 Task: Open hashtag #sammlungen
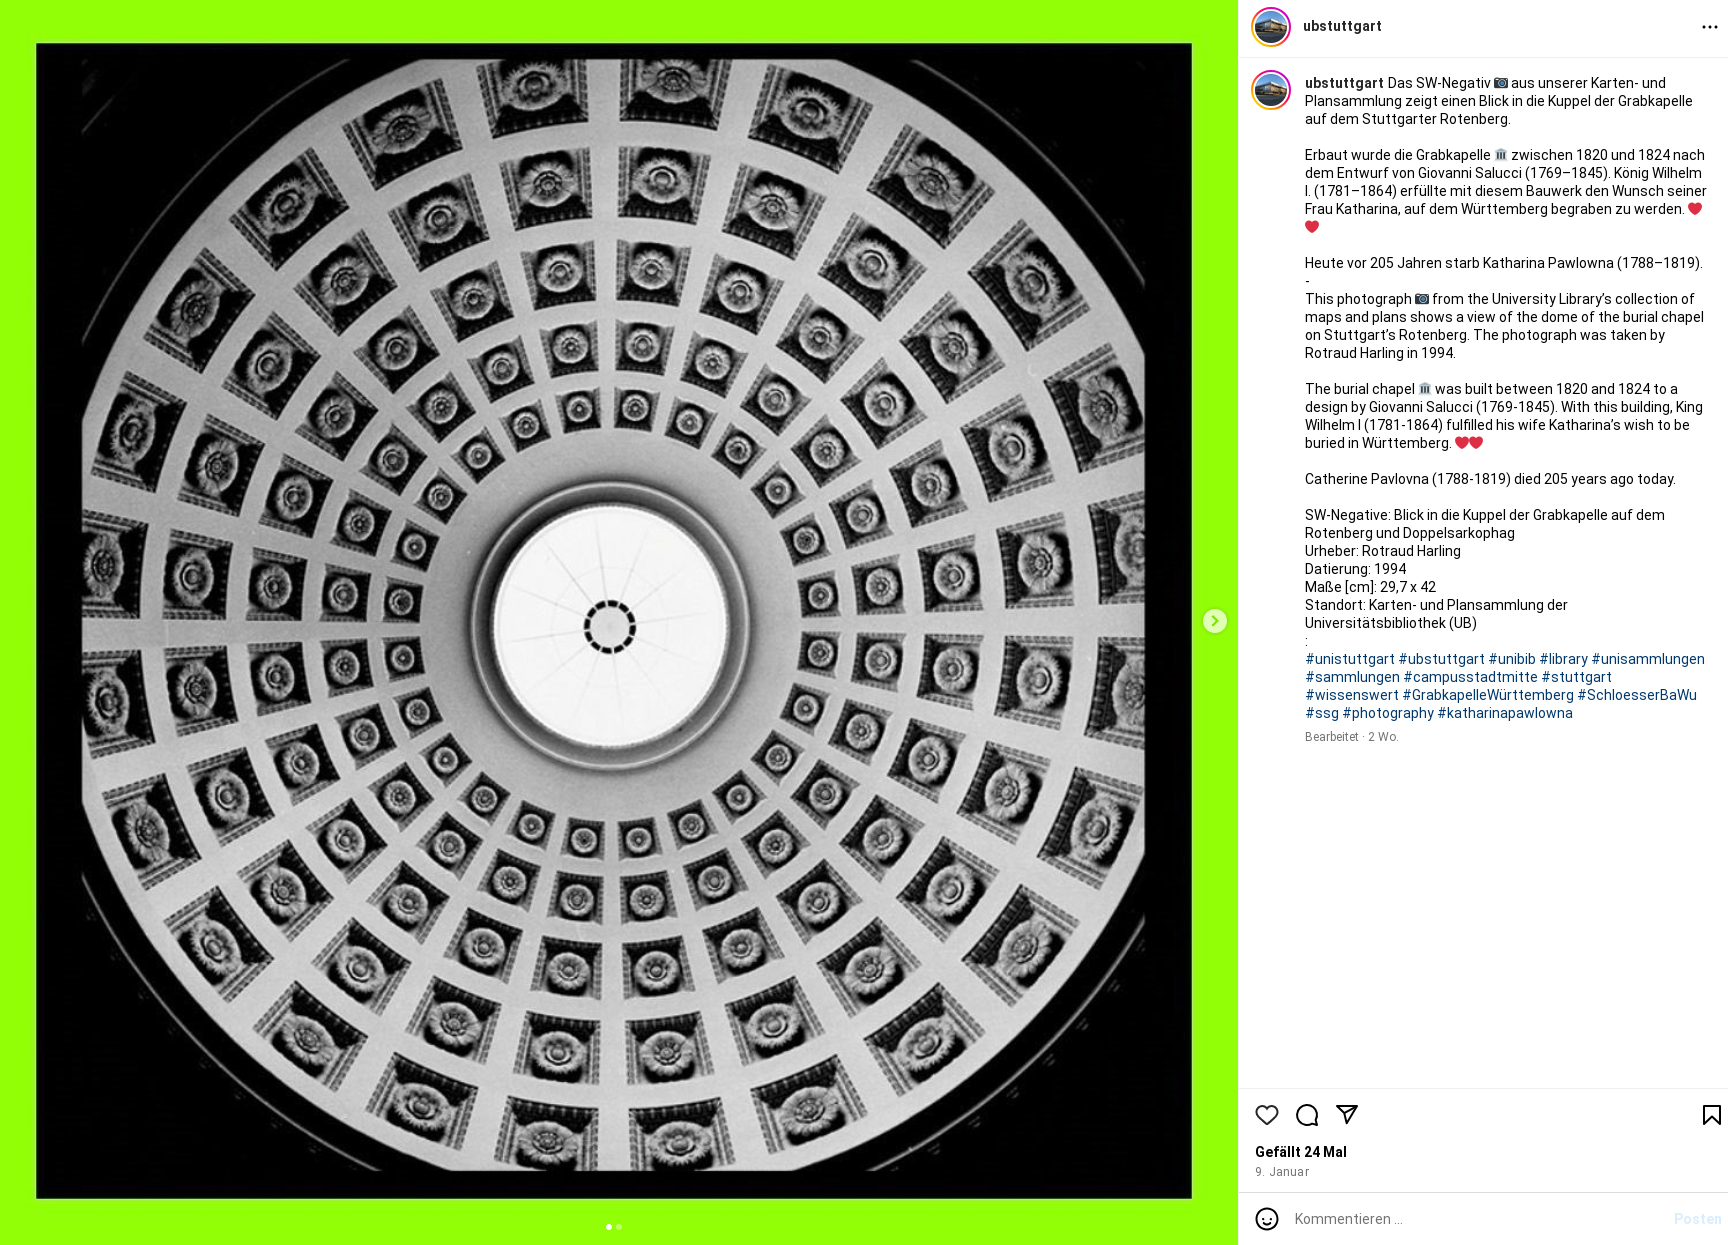1352,677
